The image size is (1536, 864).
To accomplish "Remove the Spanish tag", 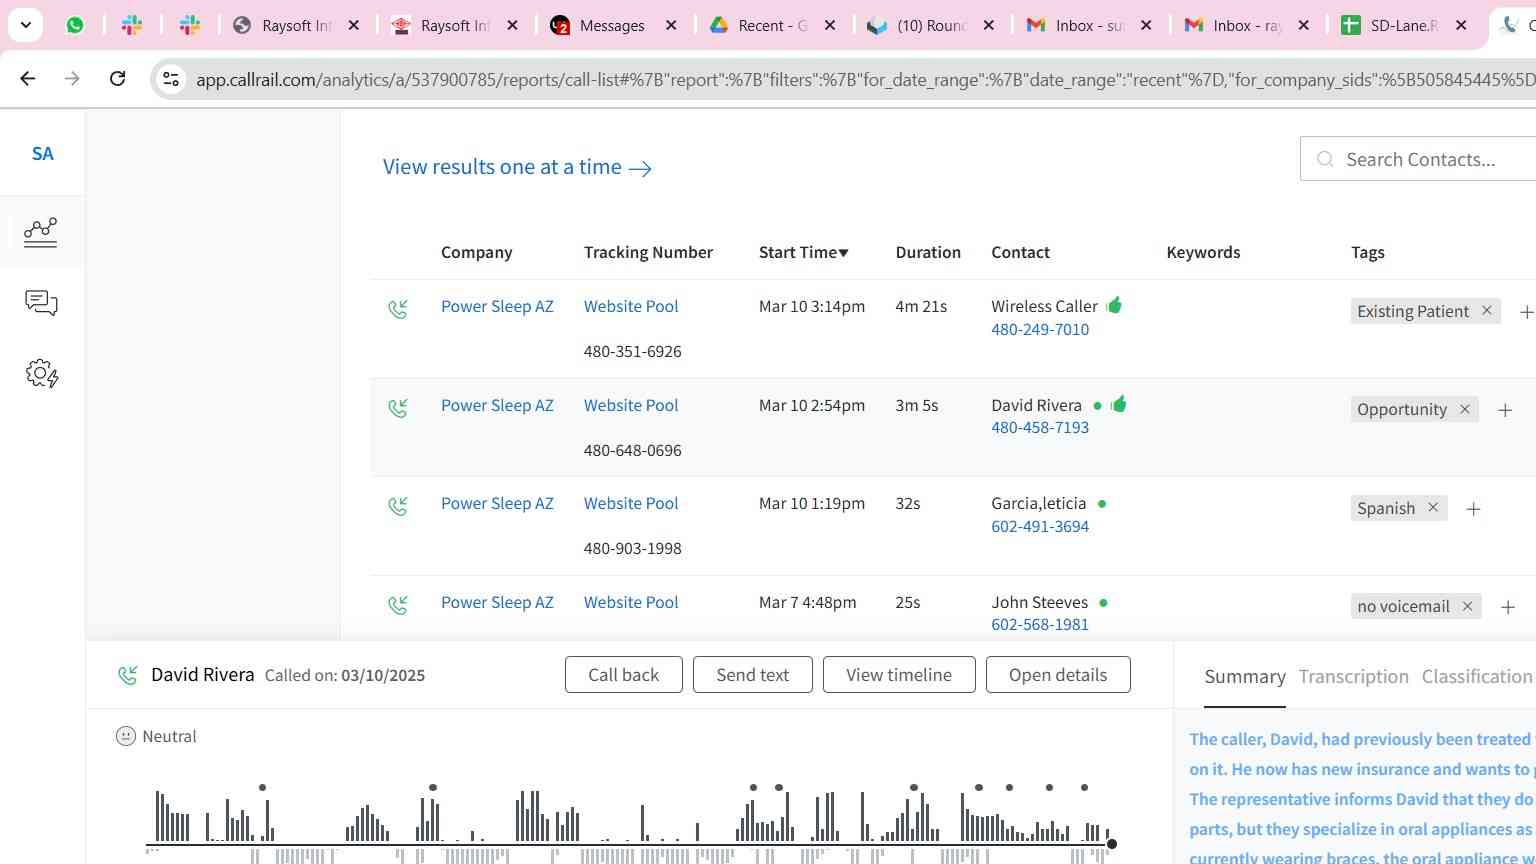I will [x=1433, y=508].
